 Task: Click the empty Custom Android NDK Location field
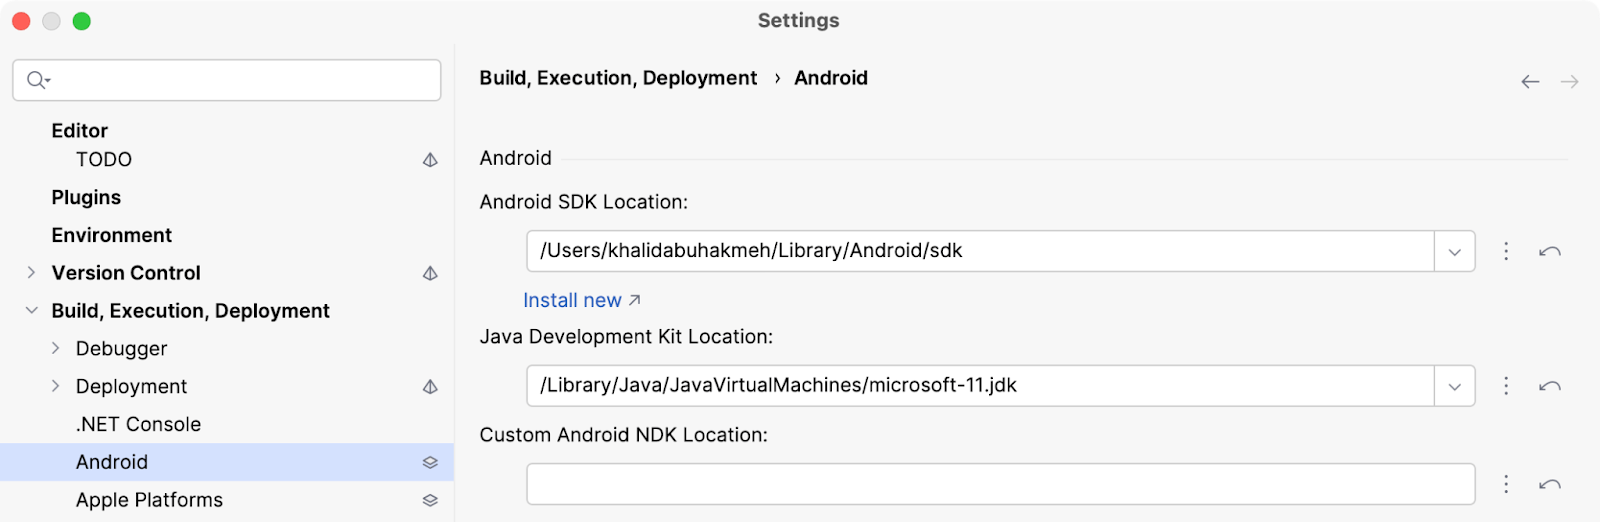pyautogui.click(x=1001, y=484)
